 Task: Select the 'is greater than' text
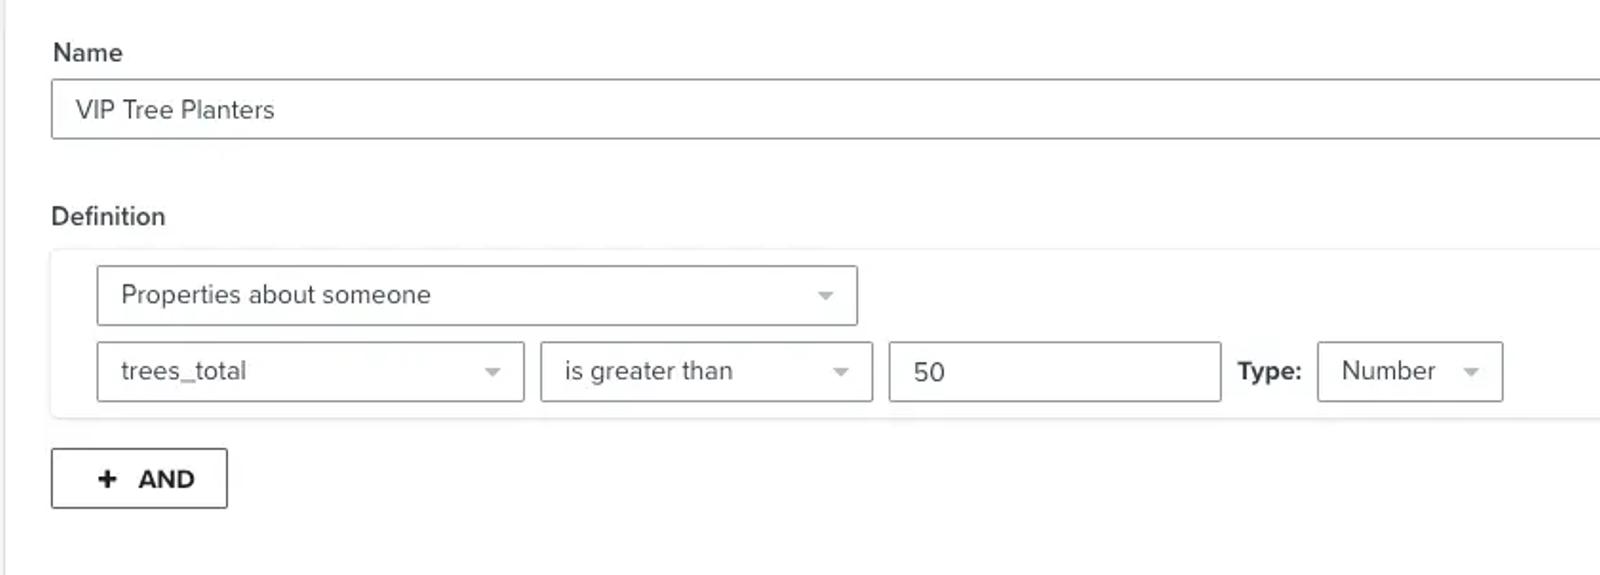(x=648, y=371)
